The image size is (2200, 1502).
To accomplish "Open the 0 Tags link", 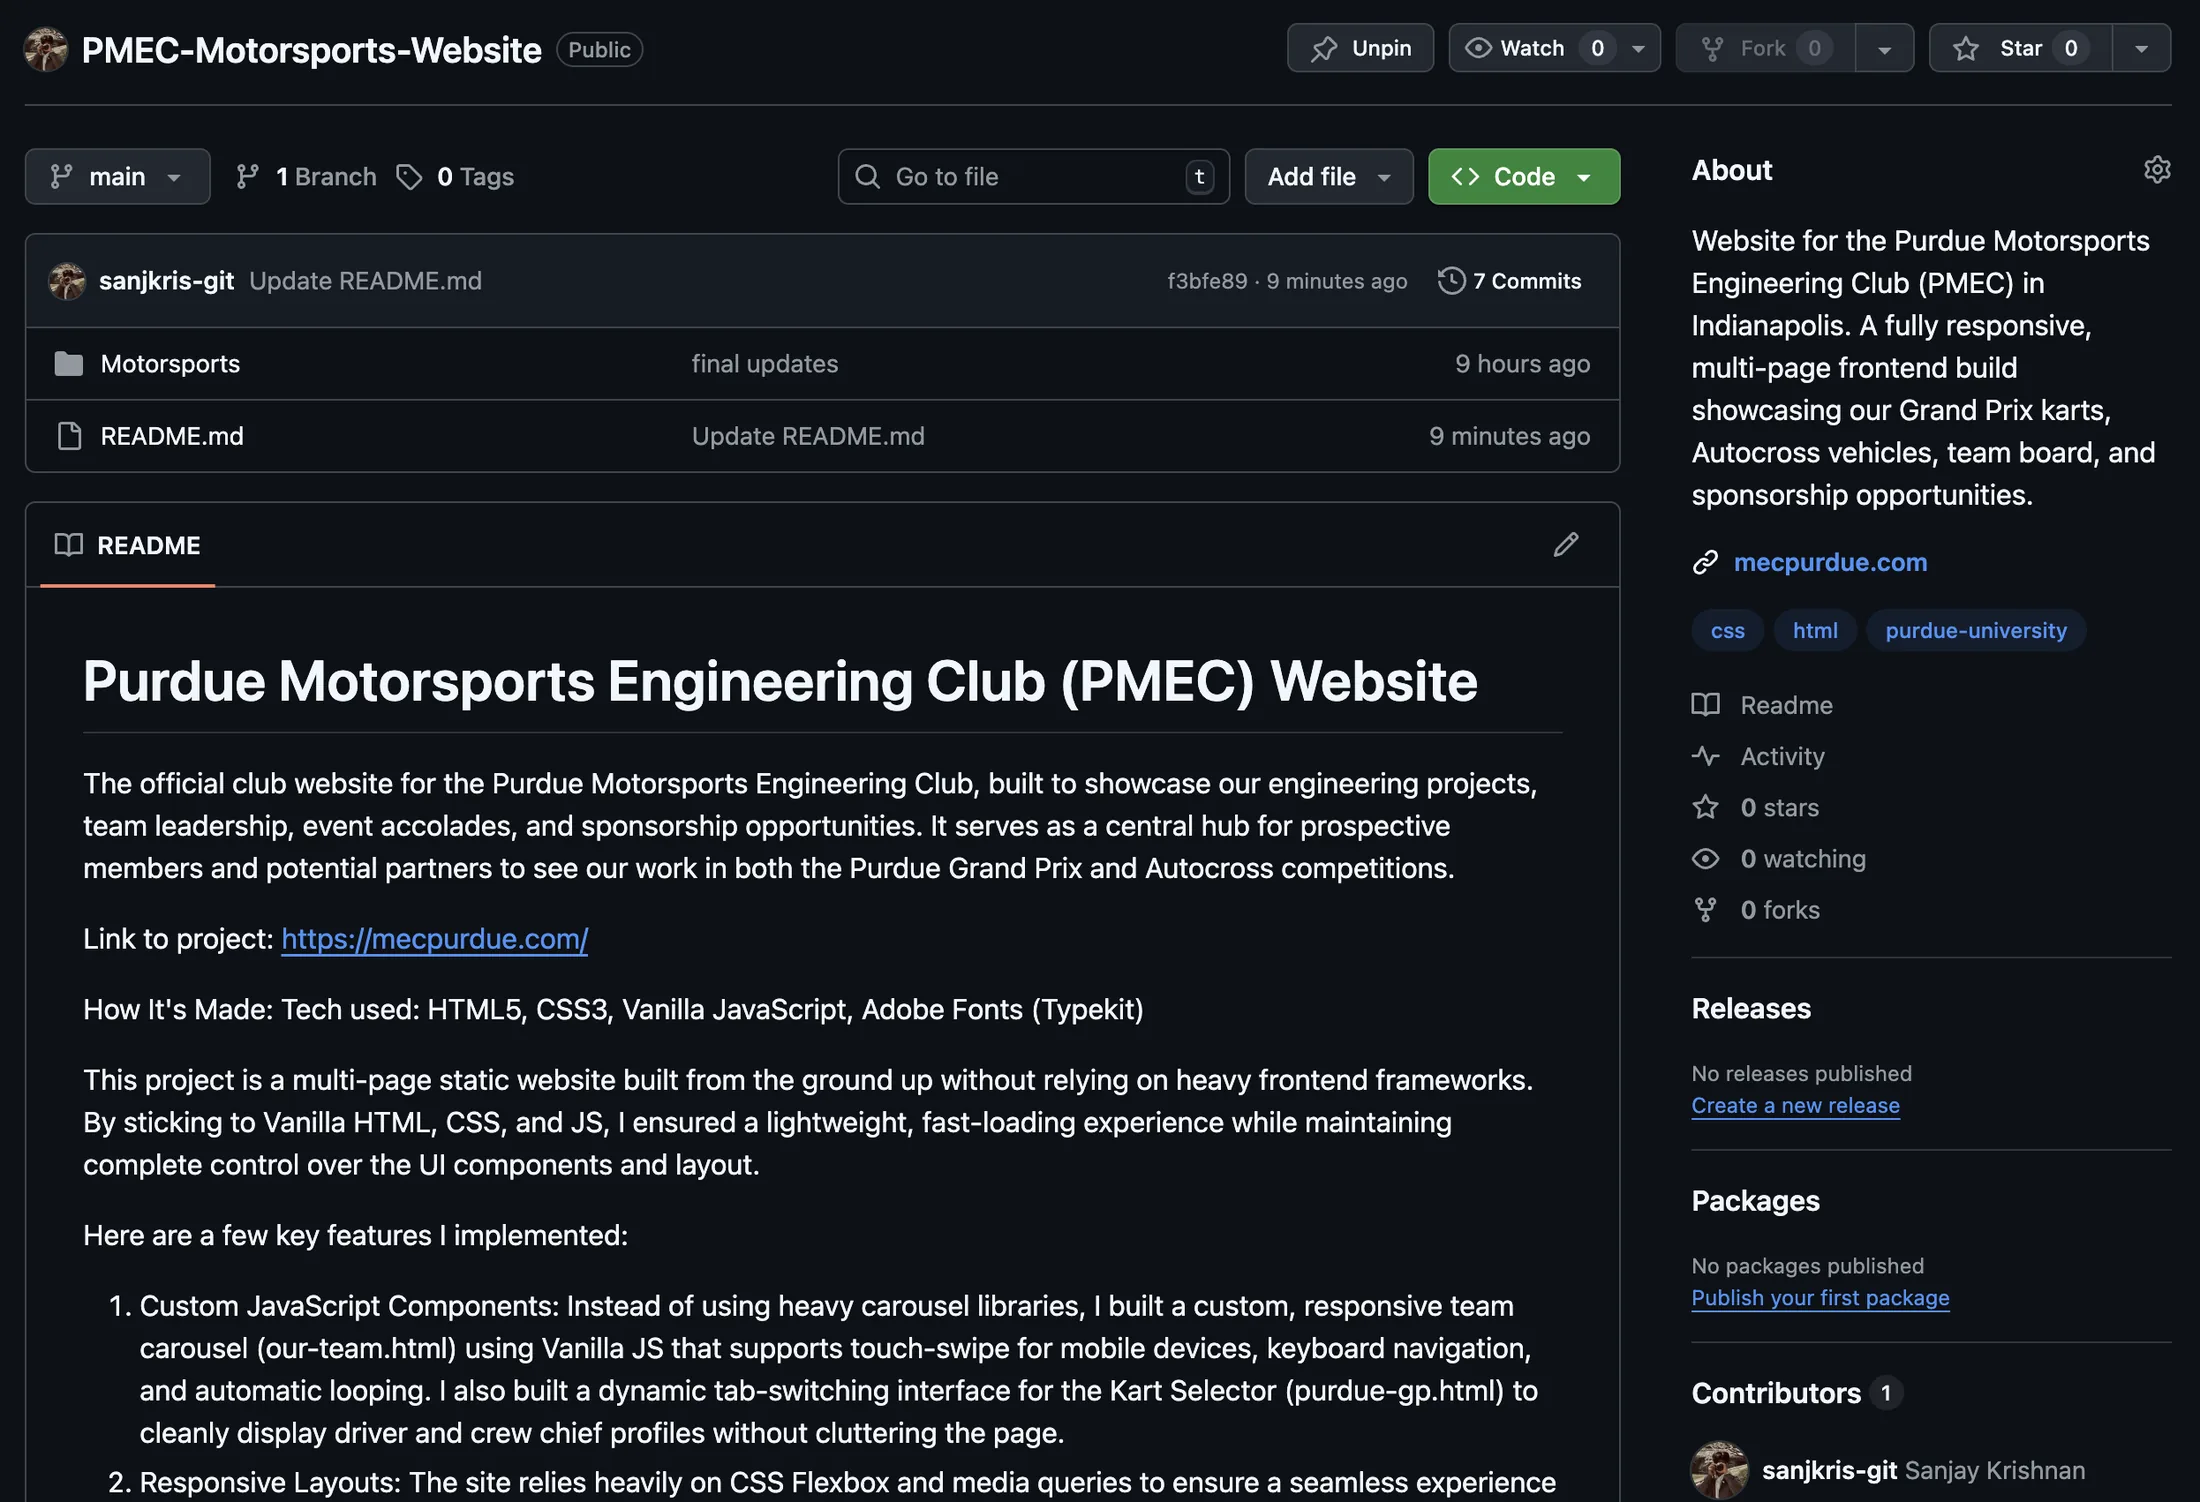I will pos(455,177).
